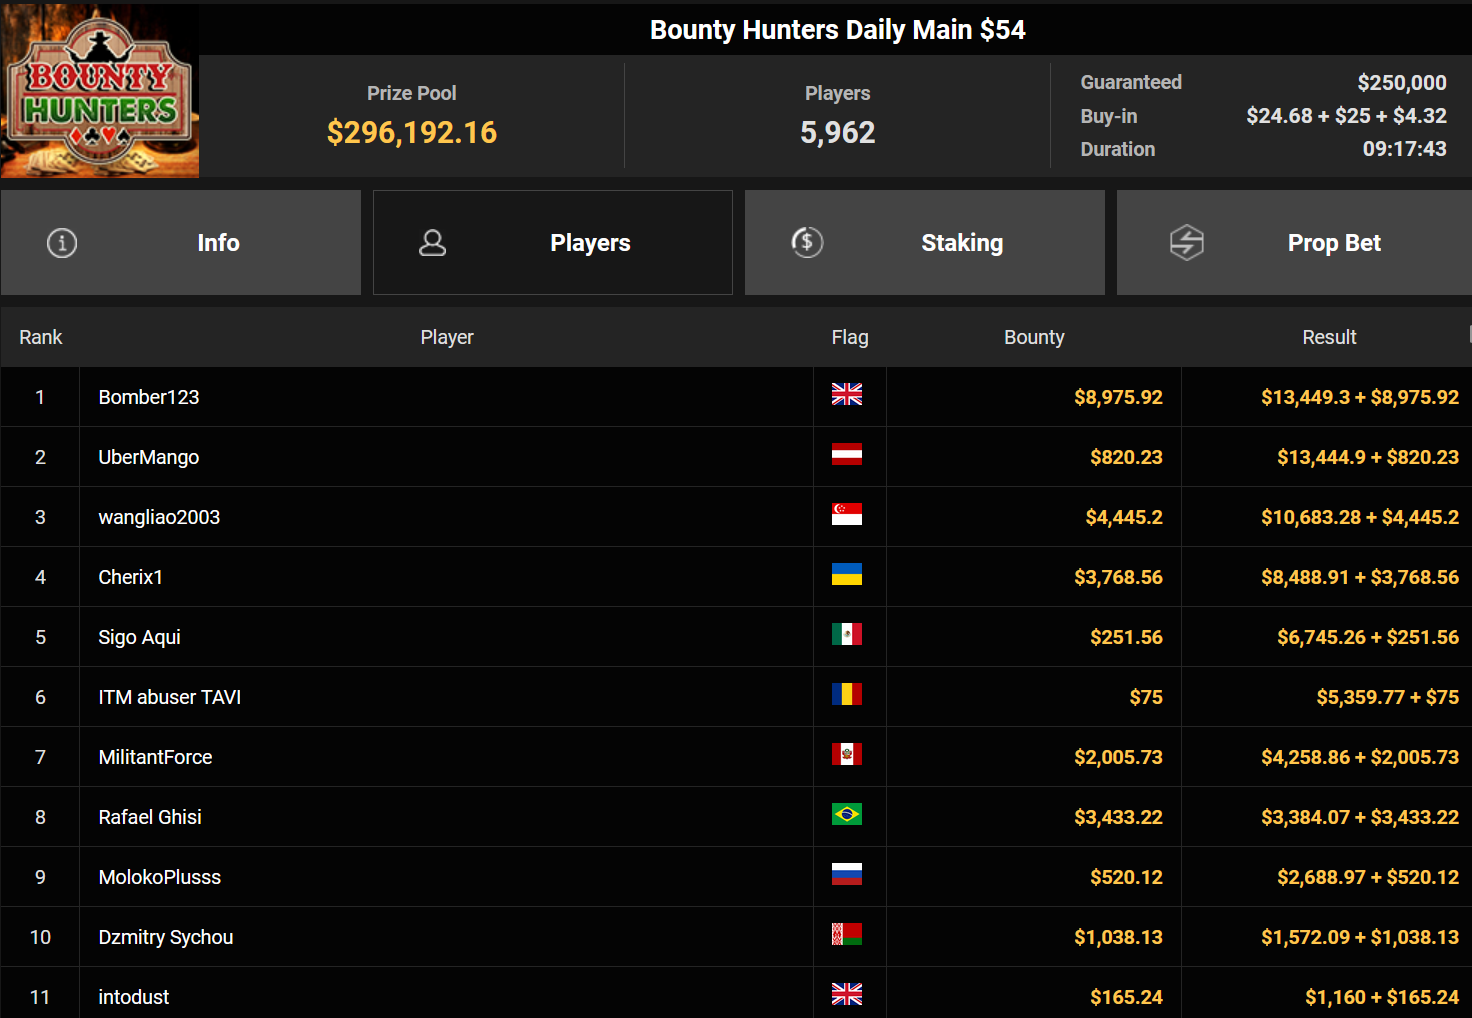
Task: Sort by the Rank column header
Action: pyautogui.click(x=40, y=338)
